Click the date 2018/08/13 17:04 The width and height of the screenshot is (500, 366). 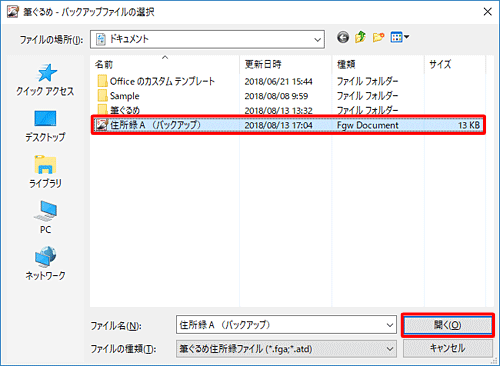279,125
